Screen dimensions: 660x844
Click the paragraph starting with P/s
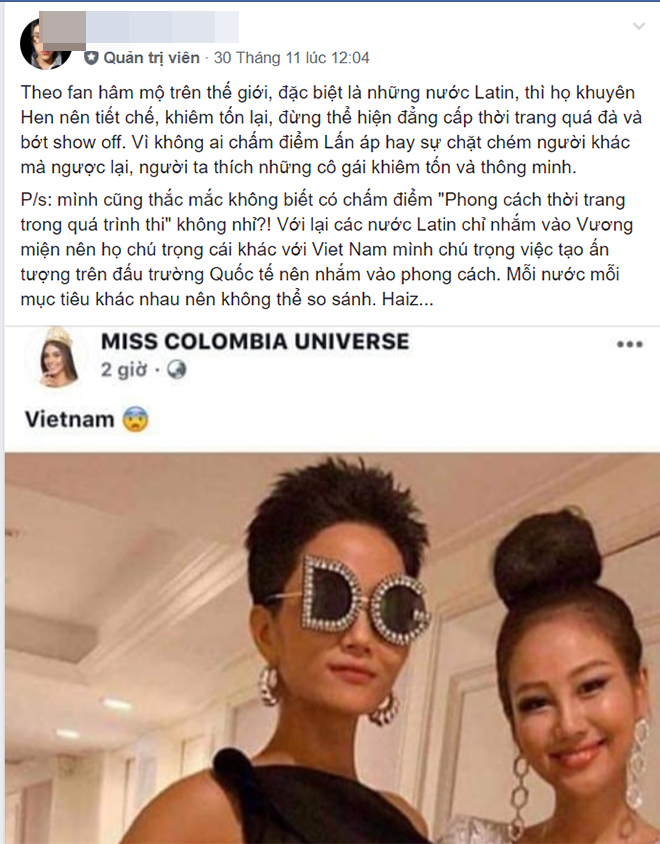[x=326, y=249]
